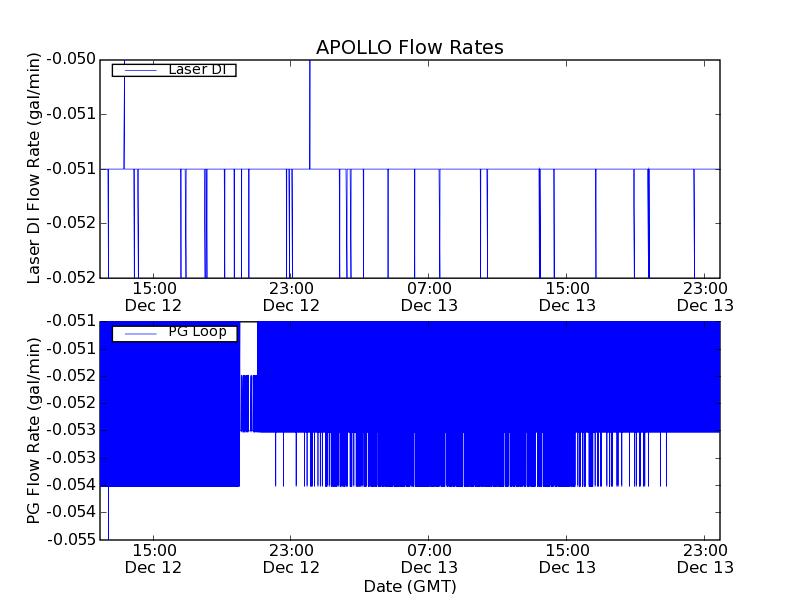Click bottom plot tick '15:00 Dec 13'
This screenshot has width=800, height=600.
[x=567, y=559]
